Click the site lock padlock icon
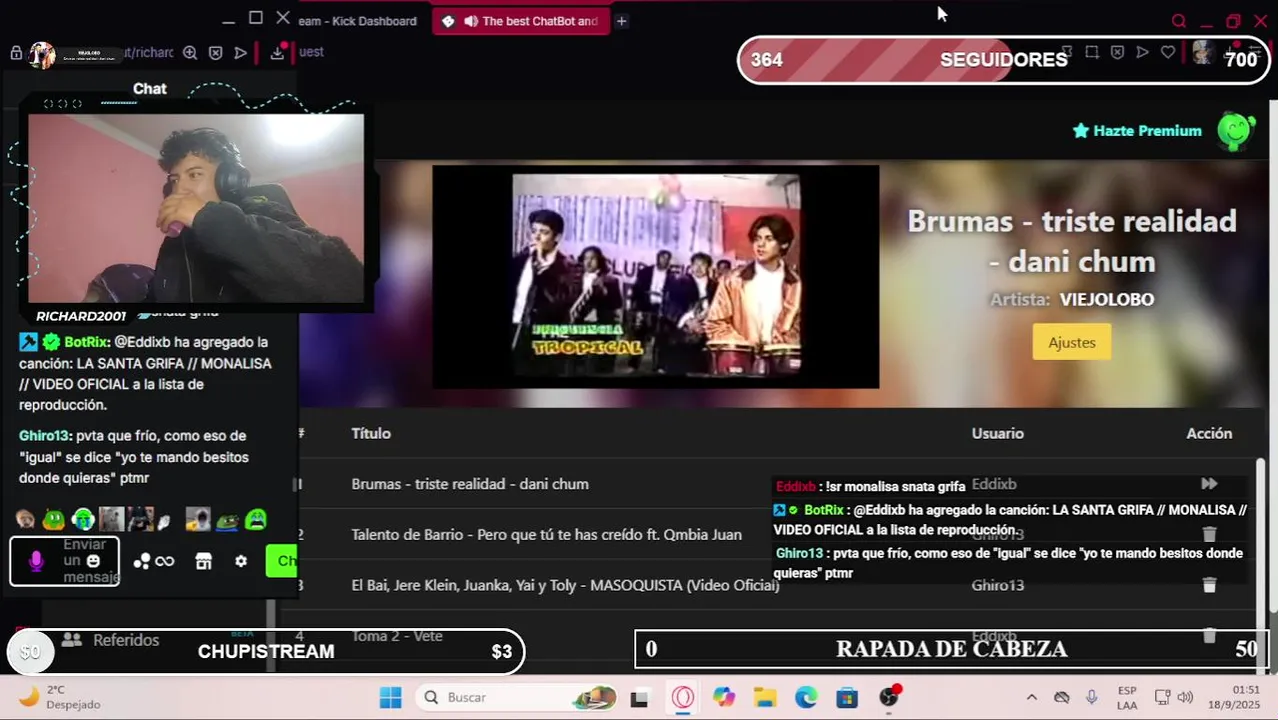Screen dimensions: 1278x720 [16, 53]
